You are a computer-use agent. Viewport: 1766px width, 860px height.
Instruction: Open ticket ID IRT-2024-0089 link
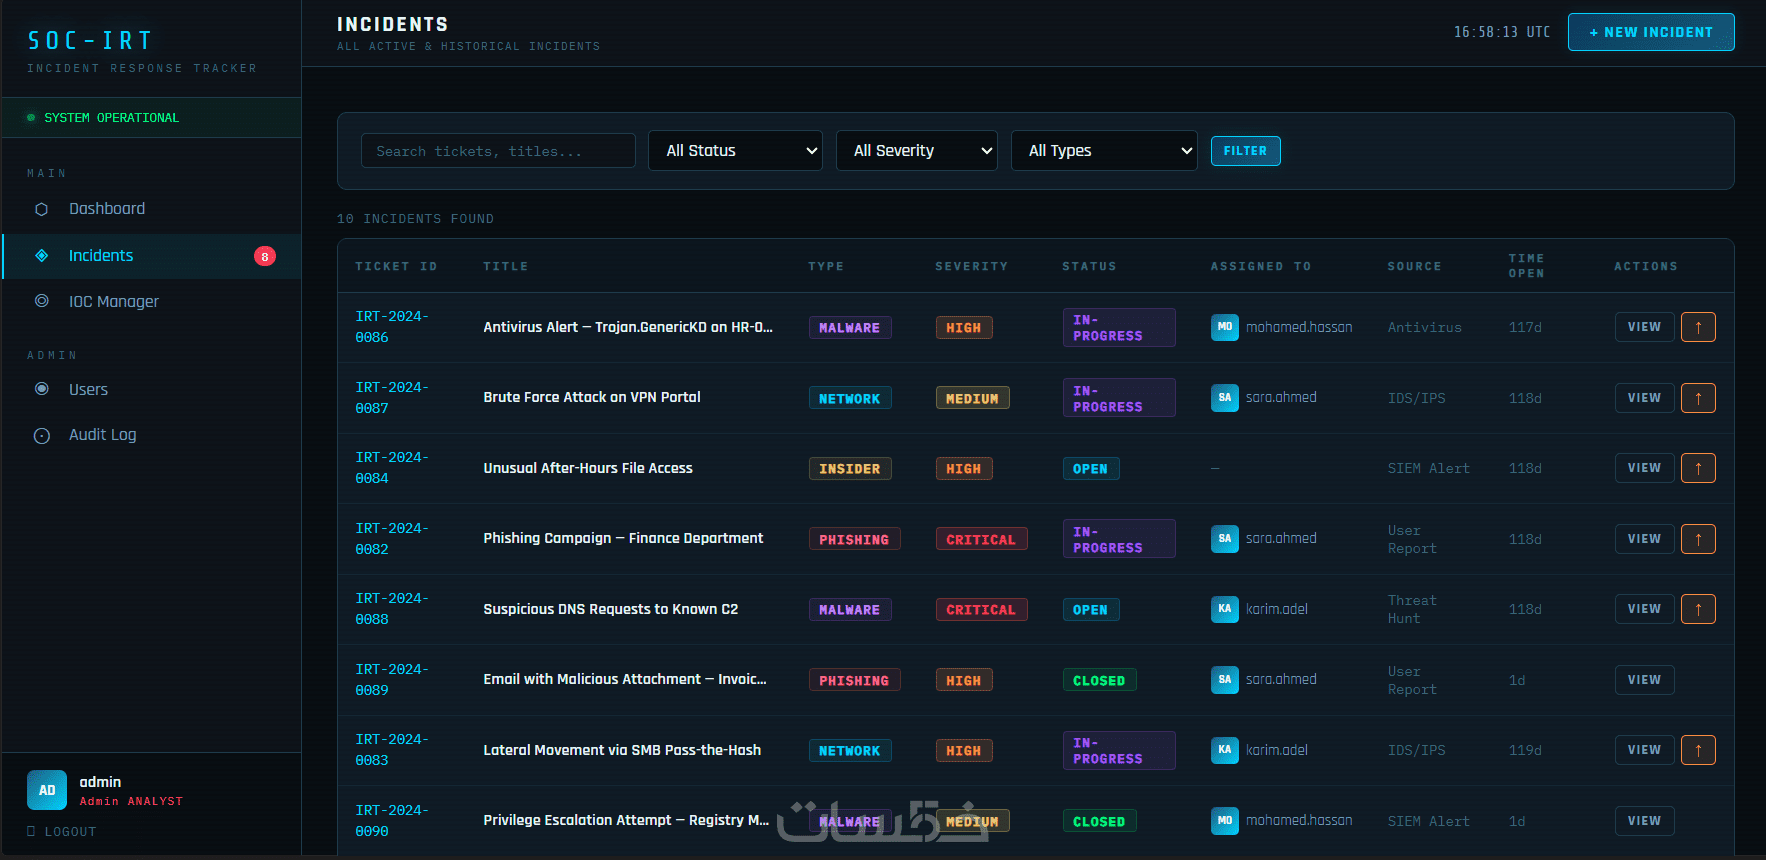coord(392,680)
